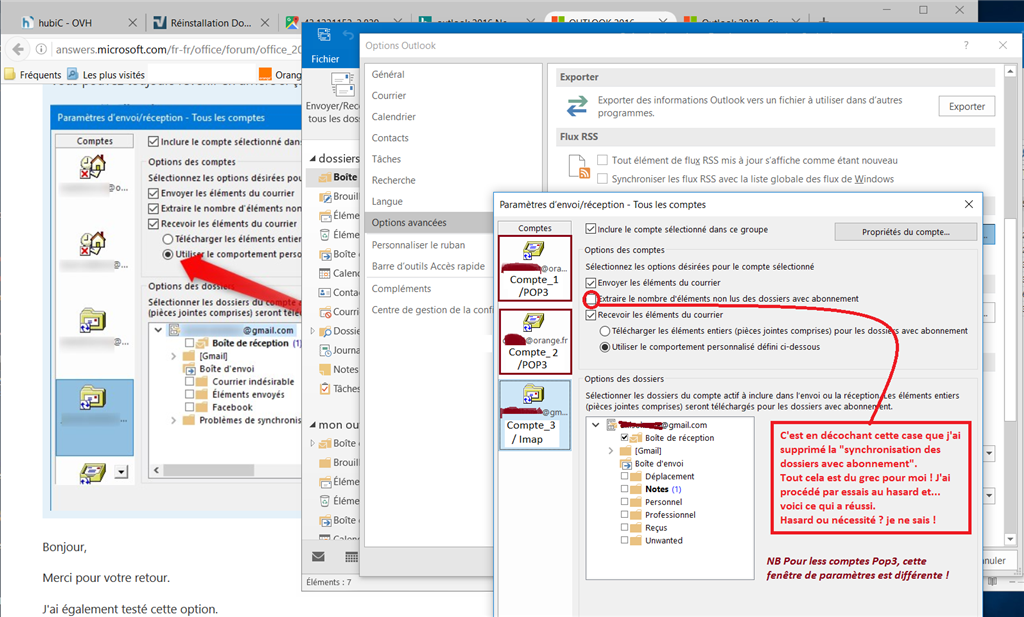Close the hubiC - OVH browser tab
This screenshot has width=1024, height=617.
(x=133, y=23)
